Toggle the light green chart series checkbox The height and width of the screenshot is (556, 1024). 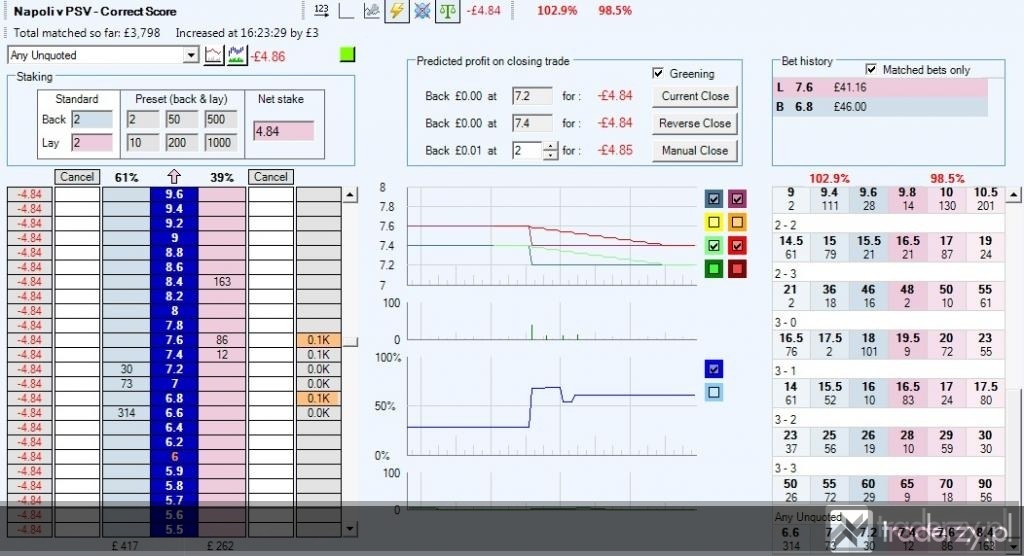[x=714, y=246]
